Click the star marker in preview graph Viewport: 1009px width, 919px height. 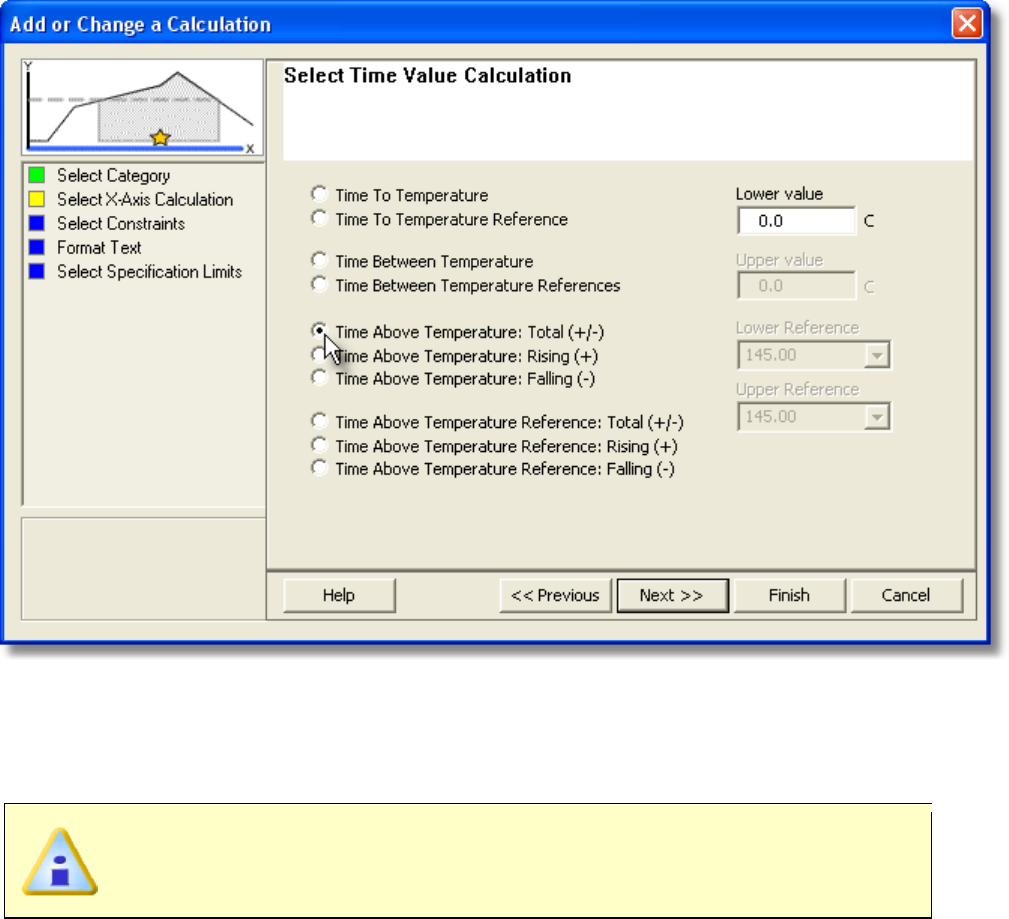[160, 138]
